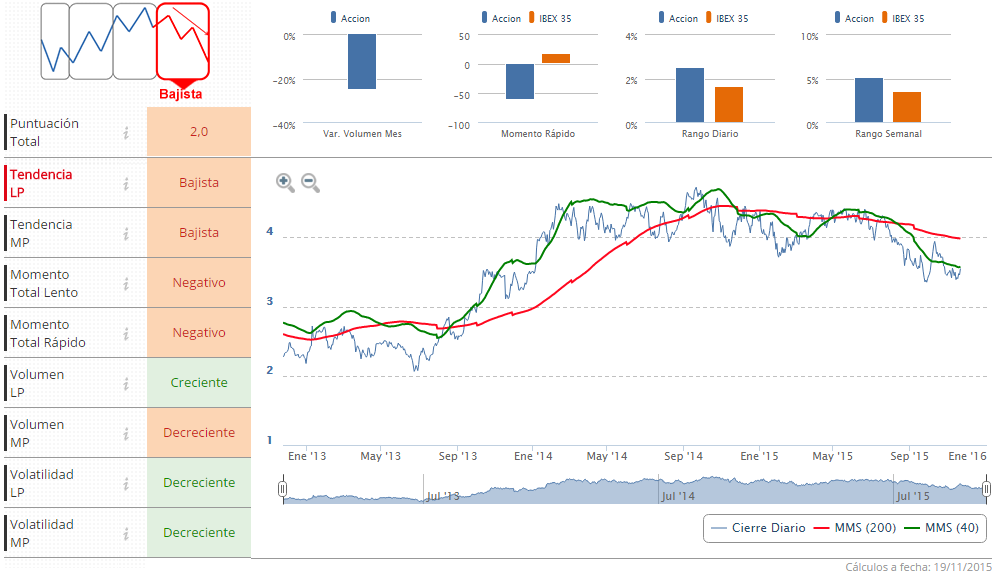Show info for Momento Total Rápido
Image resolution: width=995 pixels, height=580 pixels.
[126, 333]
